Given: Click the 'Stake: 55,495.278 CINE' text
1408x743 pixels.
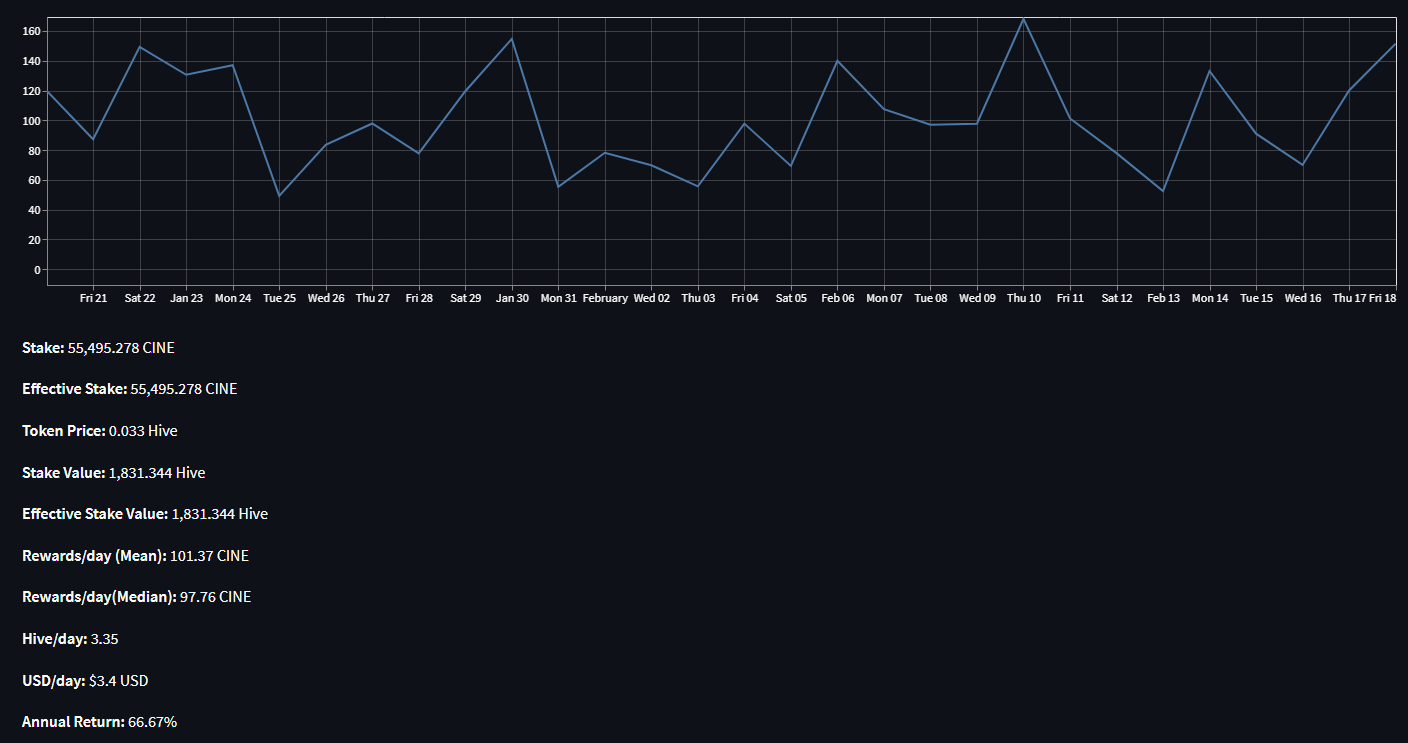Looking at the screenshot, I should [98, 348].
